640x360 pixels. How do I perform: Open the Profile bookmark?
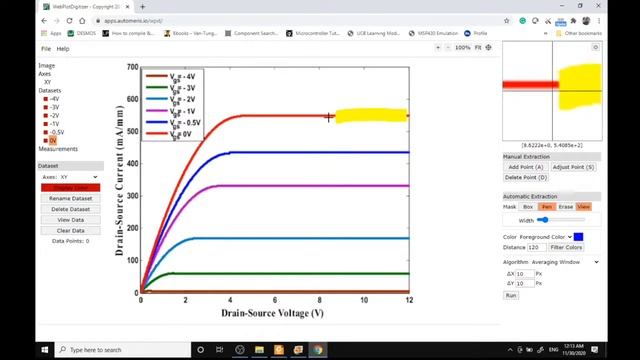[x=476, y=33]
